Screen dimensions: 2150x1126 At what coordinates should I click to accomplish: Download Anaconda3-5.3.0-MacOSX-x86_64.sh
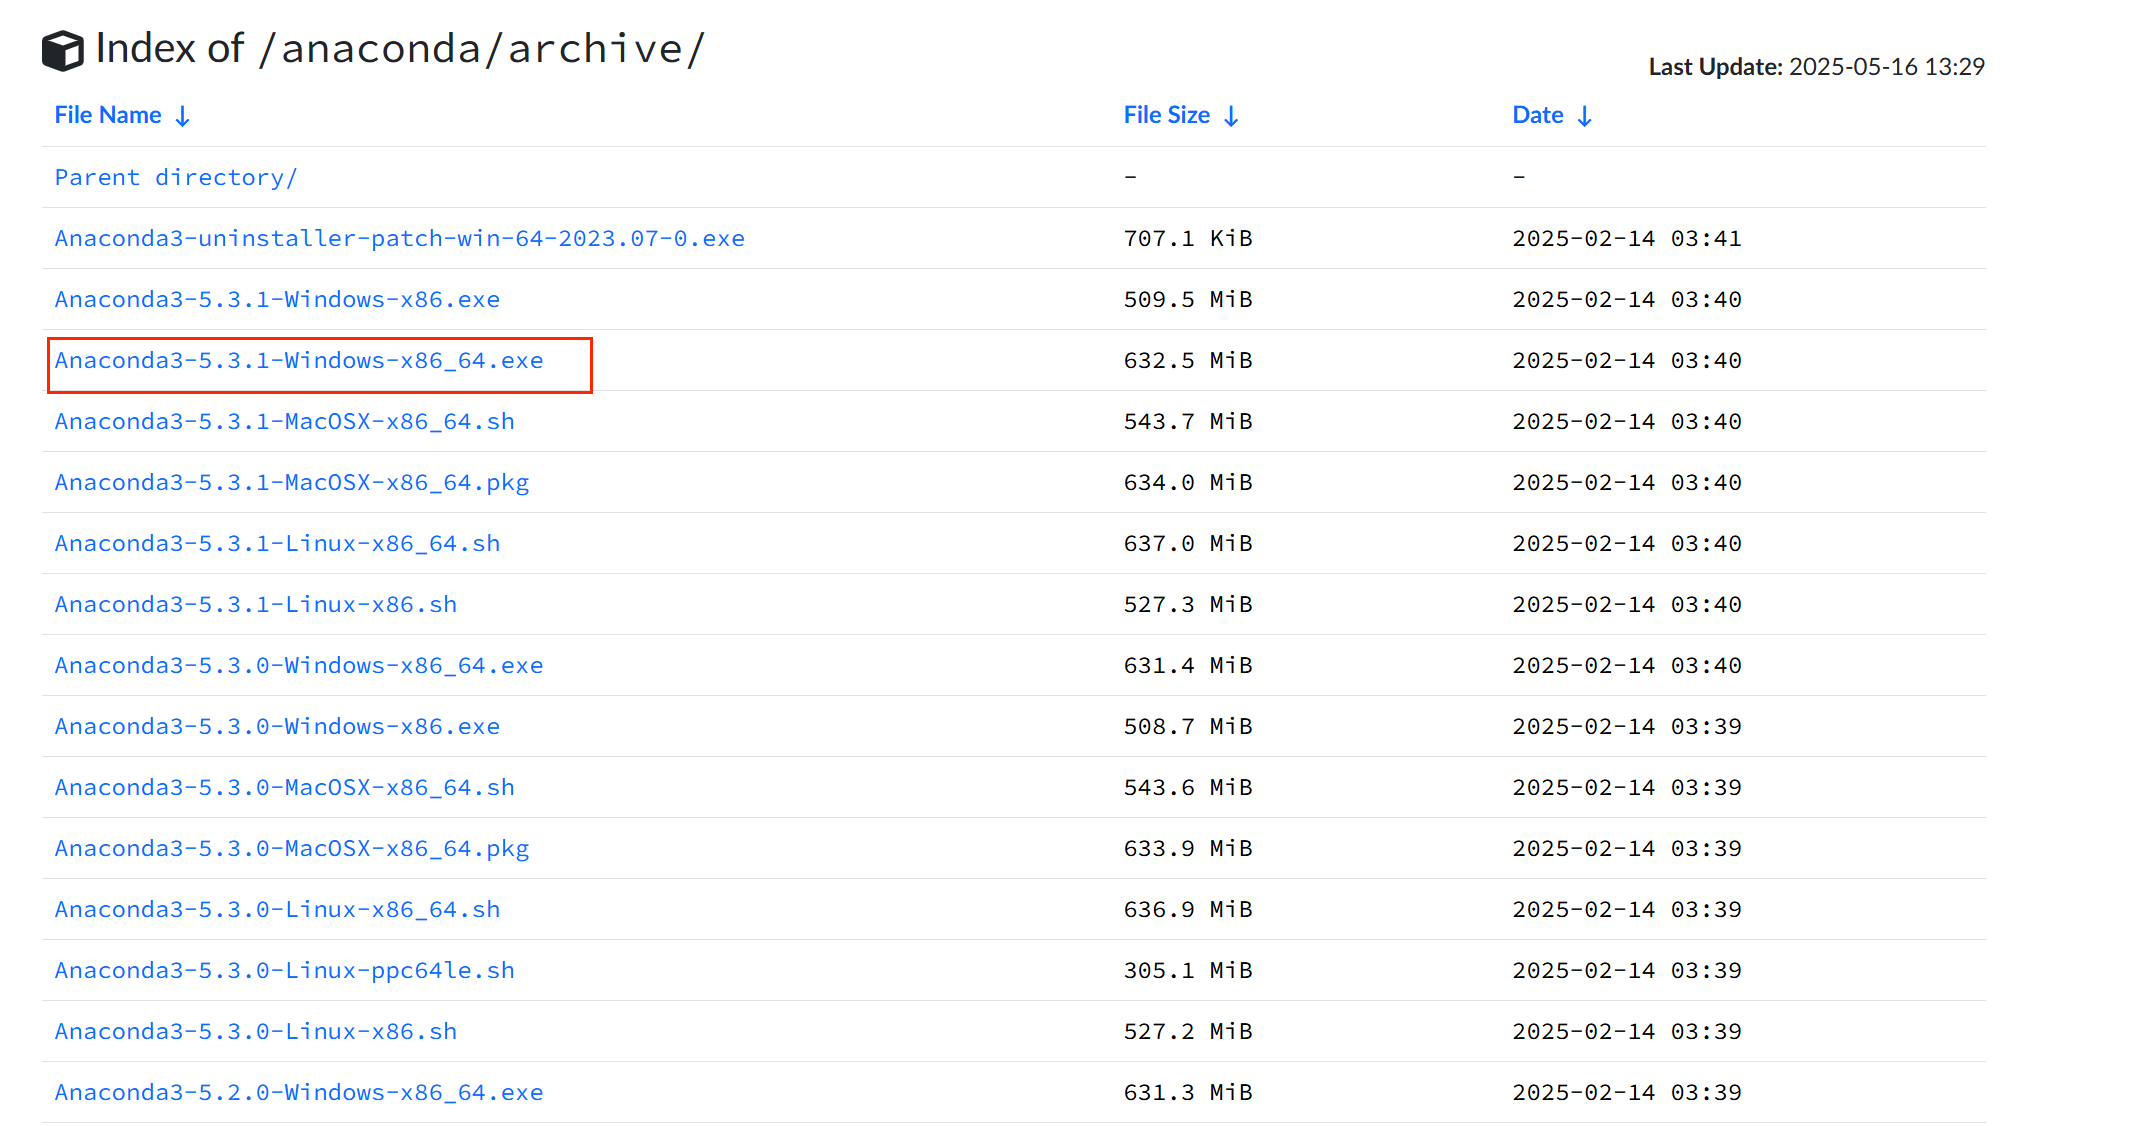(x=285, y=787)
